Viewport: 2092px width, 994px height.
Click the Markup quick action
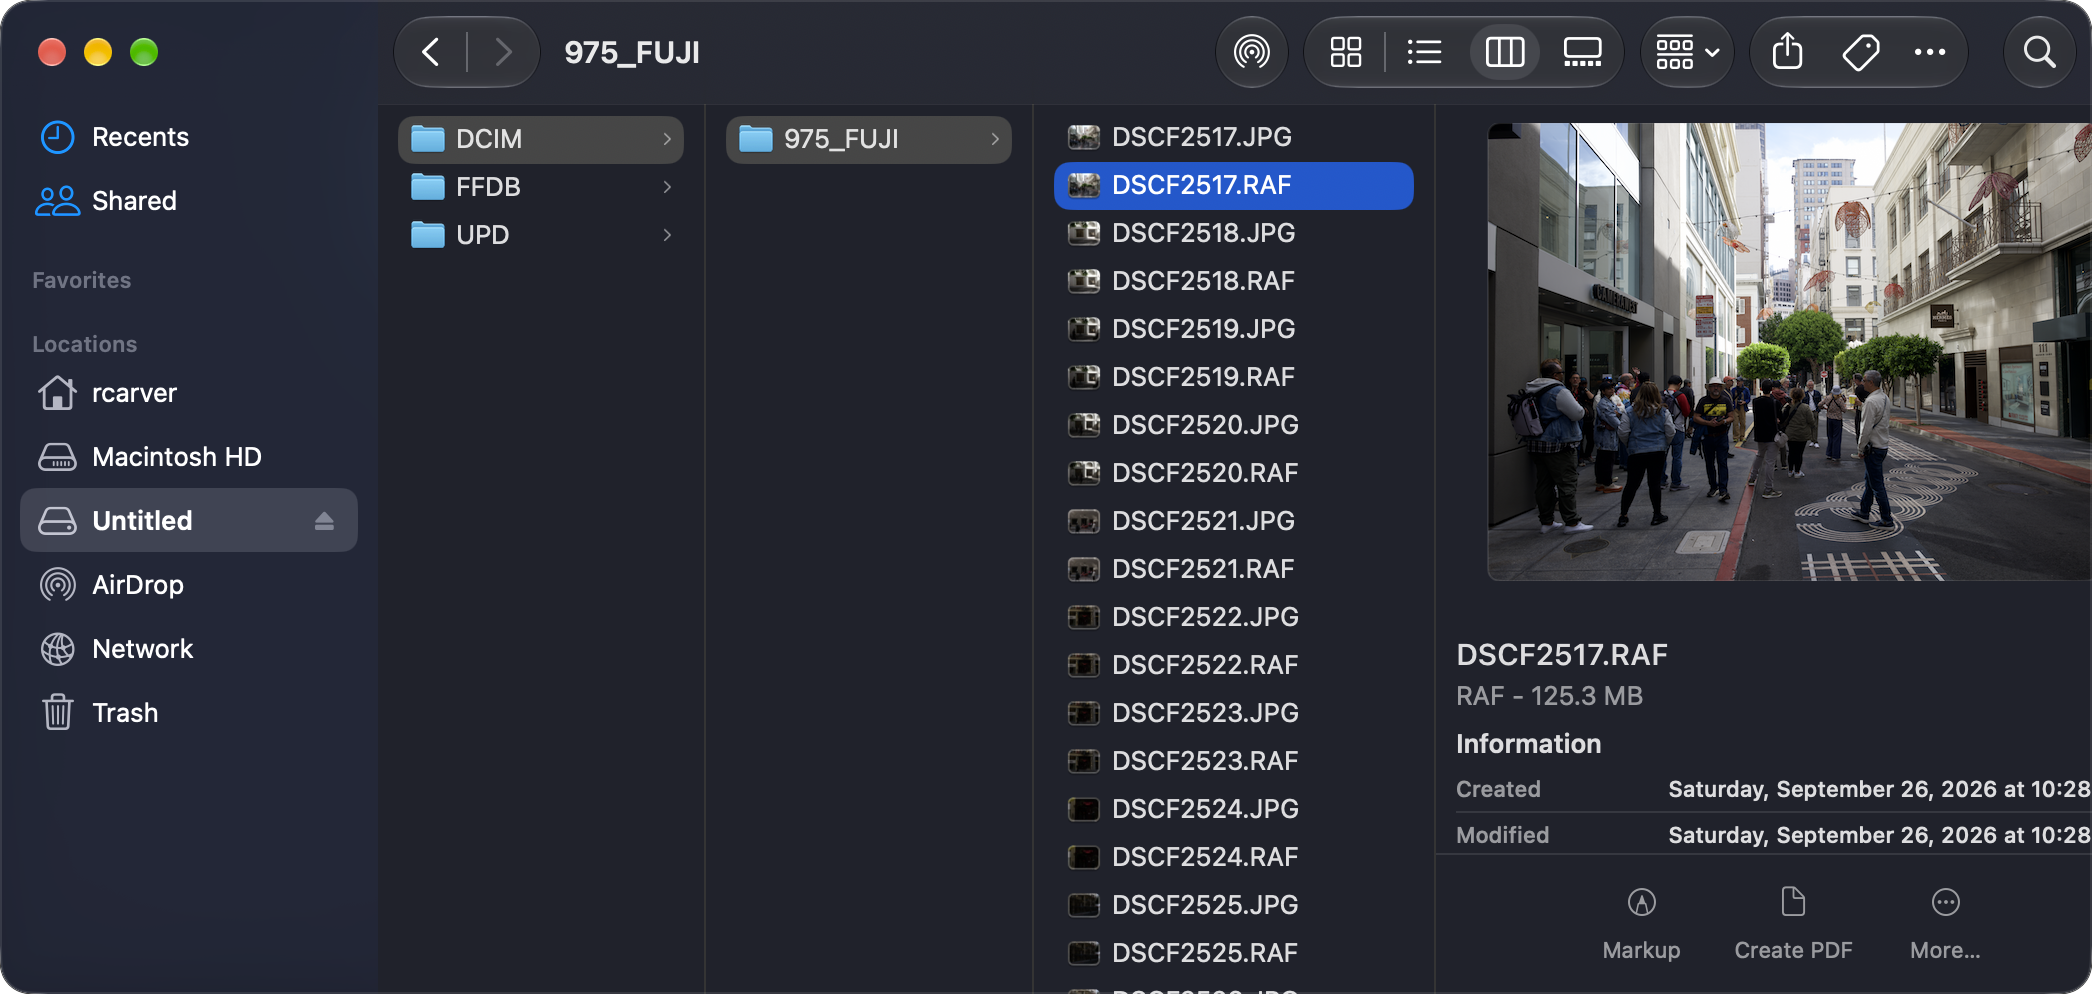click(1641, 924)
